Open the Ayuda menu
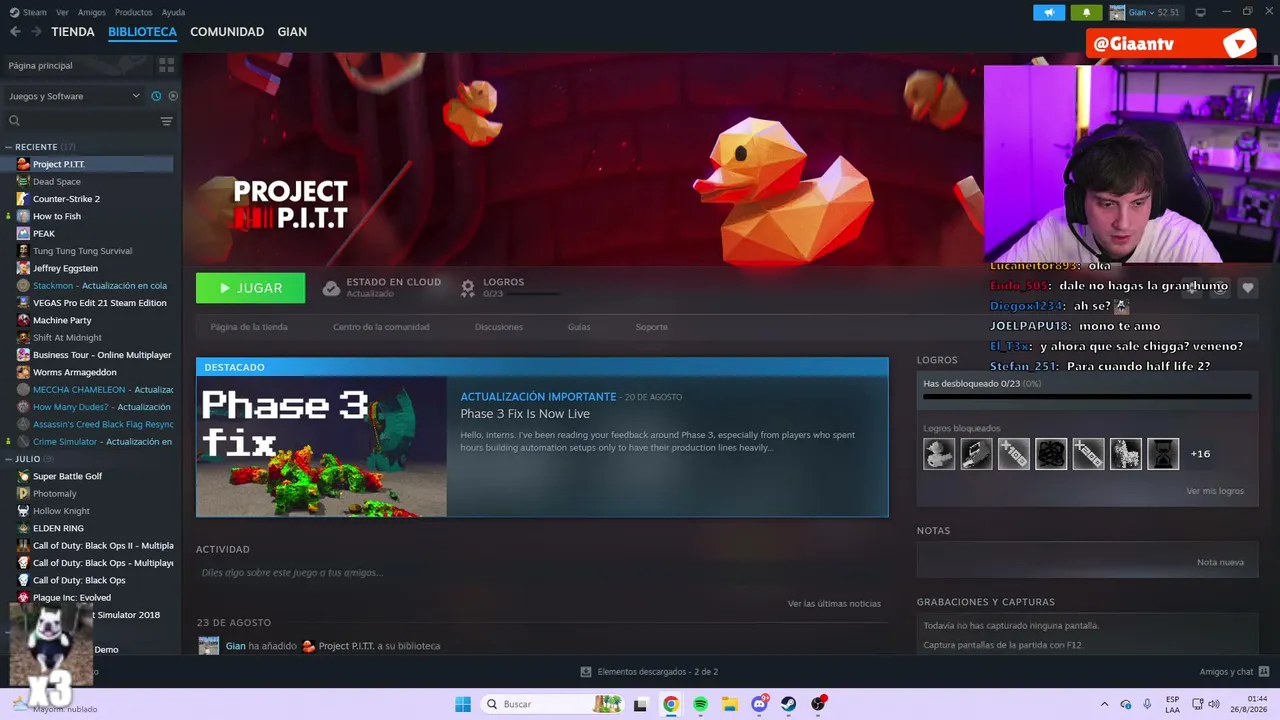The width and height of the screenshot is (1280, 720). click(x=173, y=12)
